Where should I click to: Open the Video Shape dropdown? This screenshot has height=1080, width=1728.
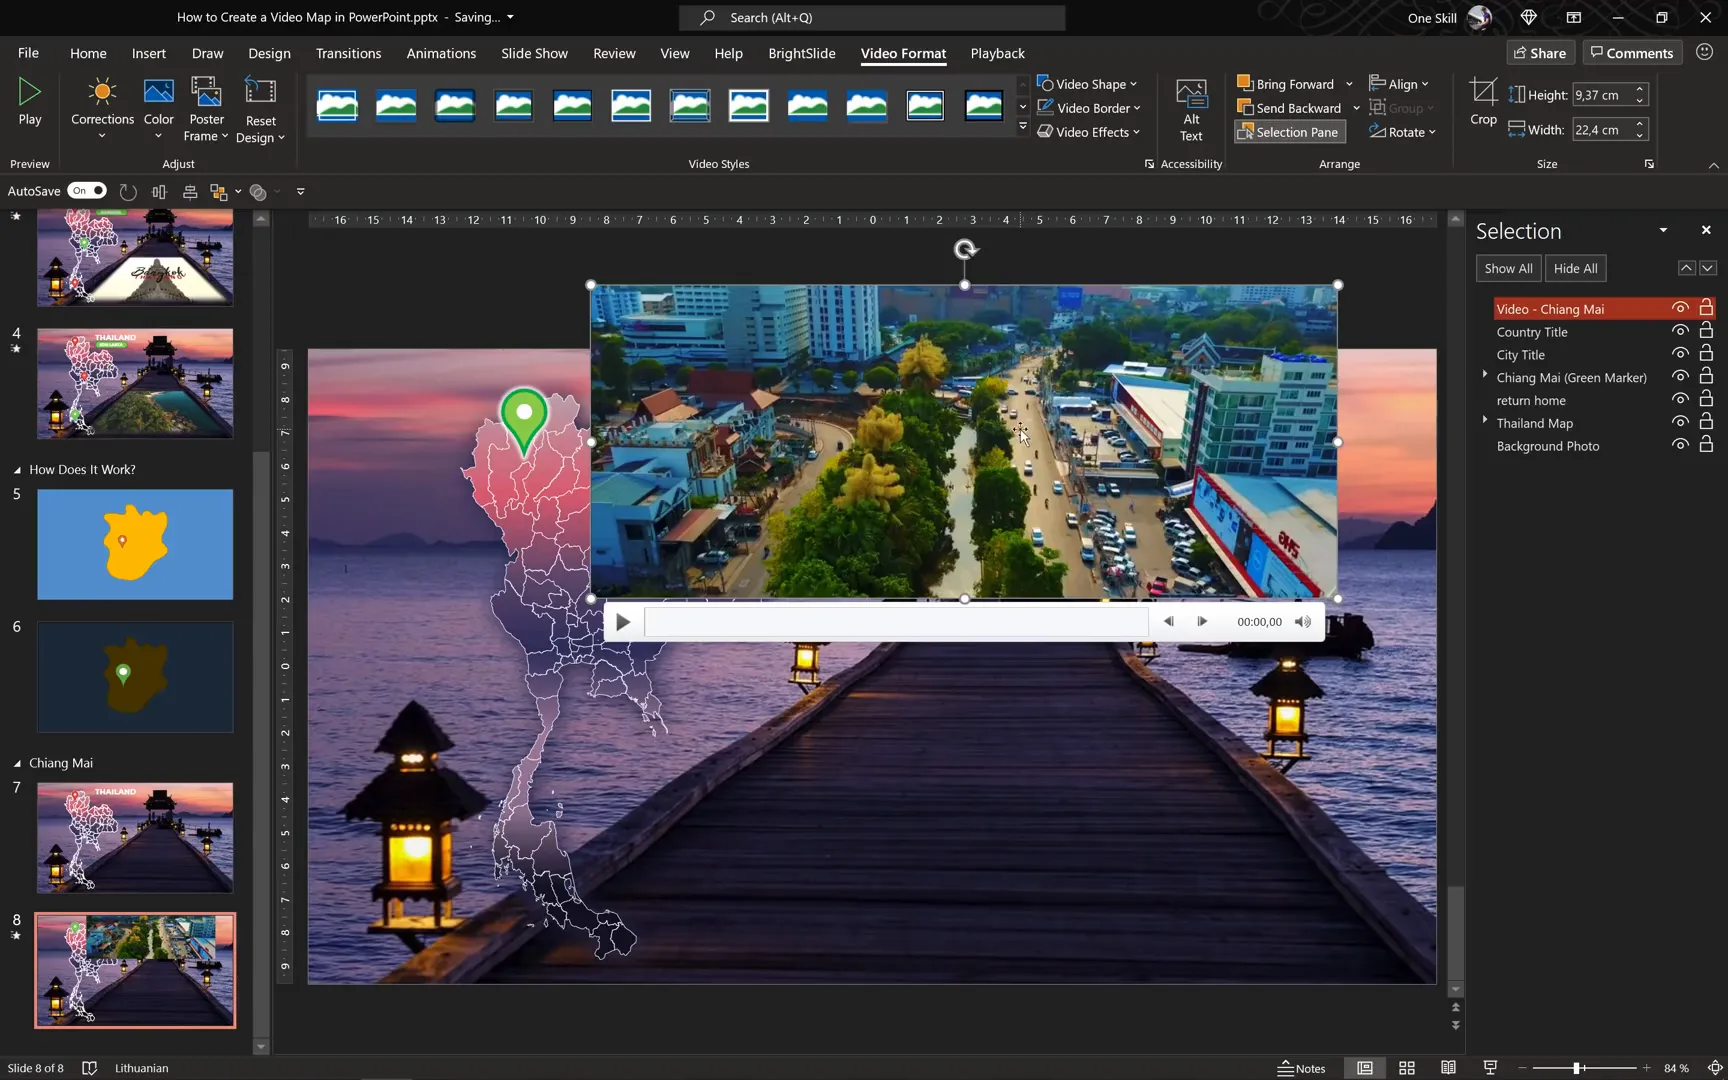coord(1088,83)
